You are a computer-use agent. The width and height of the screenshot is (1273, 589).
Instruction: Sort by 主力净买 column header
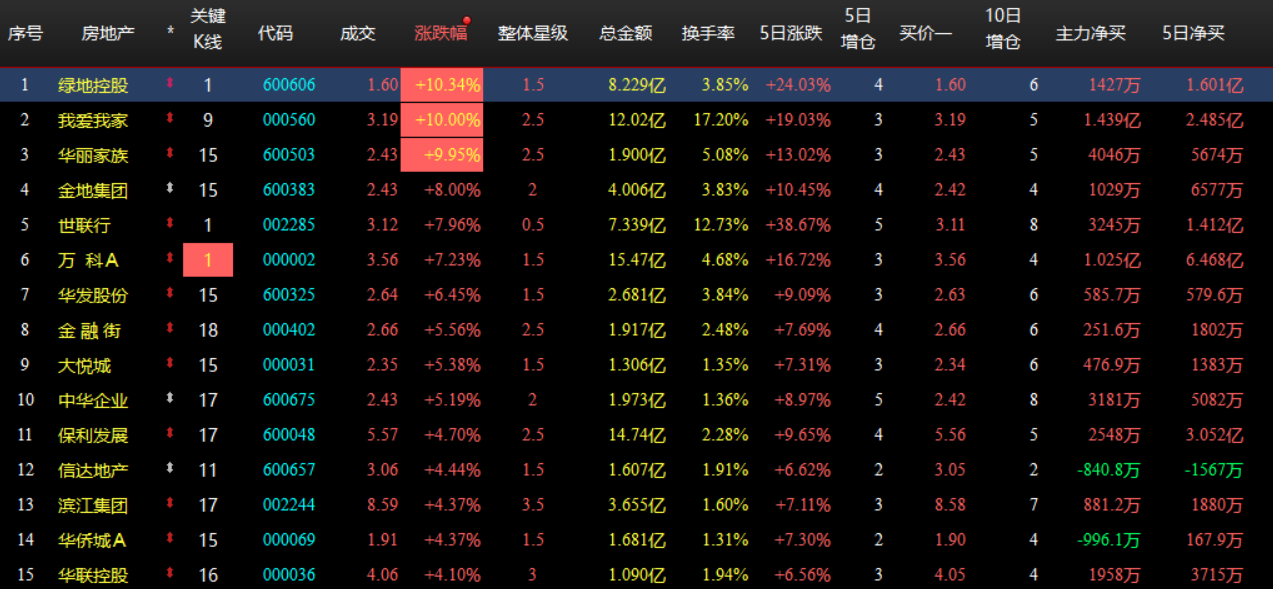[1091, 33]
